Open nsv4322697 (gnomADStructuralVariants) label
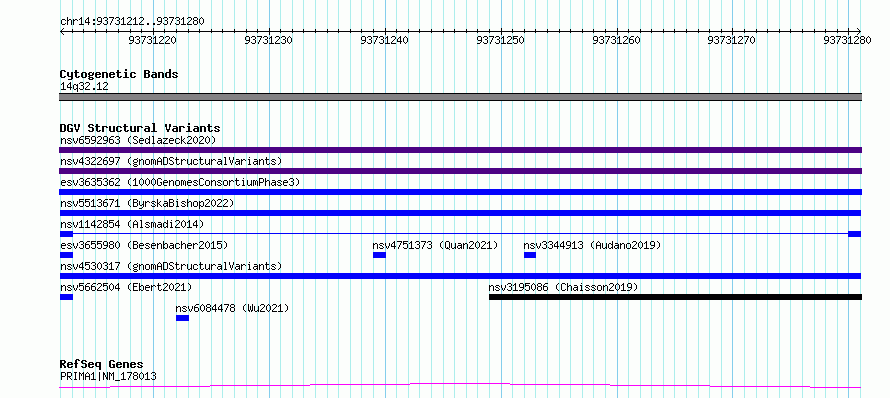Viewport: 890px width, 398px height. pos(171,161)
